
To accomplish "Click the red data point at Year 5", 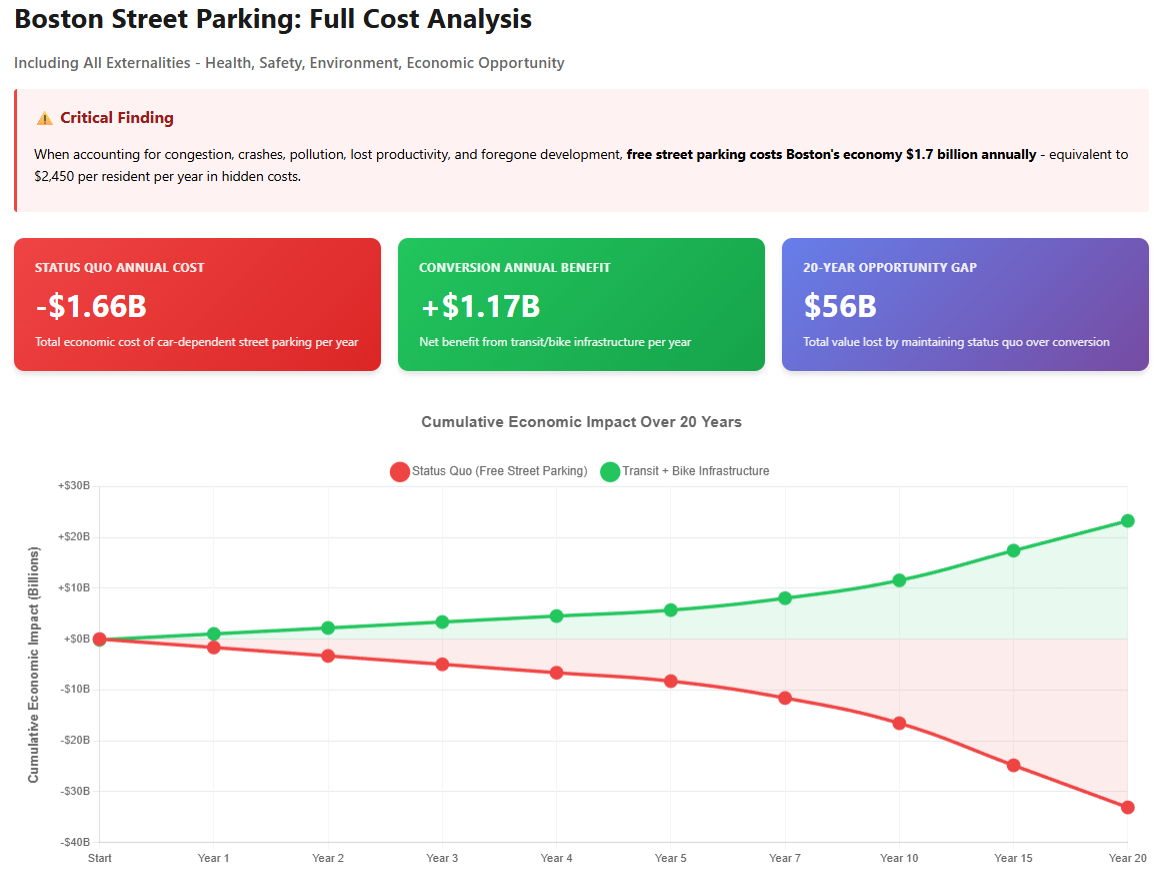I will pos(670,681).
